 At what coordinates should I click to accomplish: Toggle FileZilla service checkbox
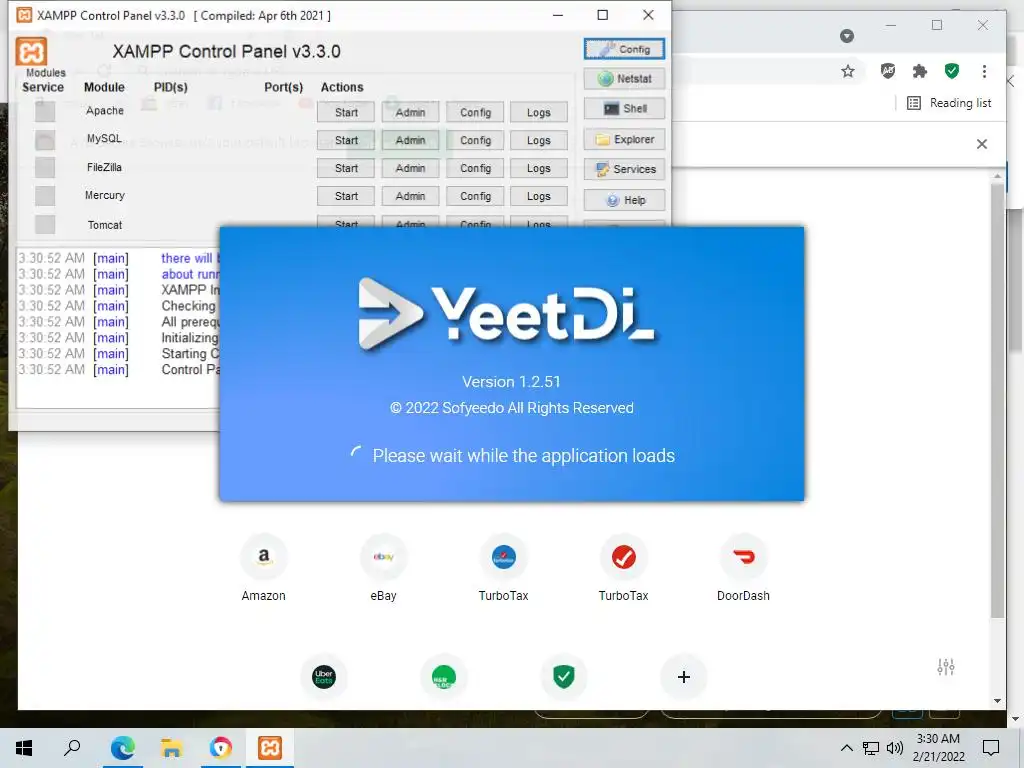click(x=45, y=168)
